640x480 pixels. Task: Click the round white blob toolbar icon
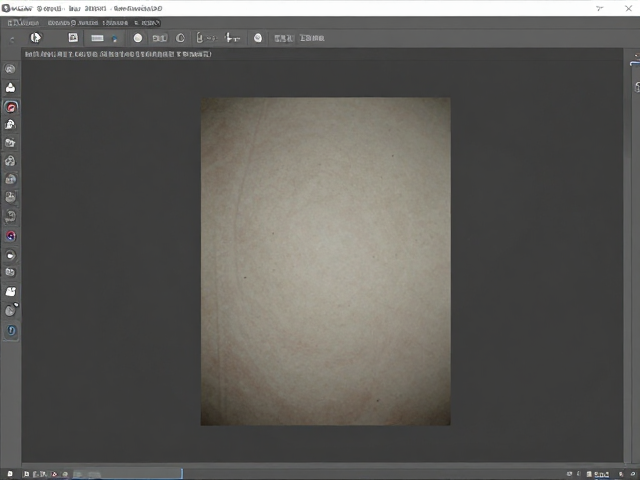(x=258, y=38)
